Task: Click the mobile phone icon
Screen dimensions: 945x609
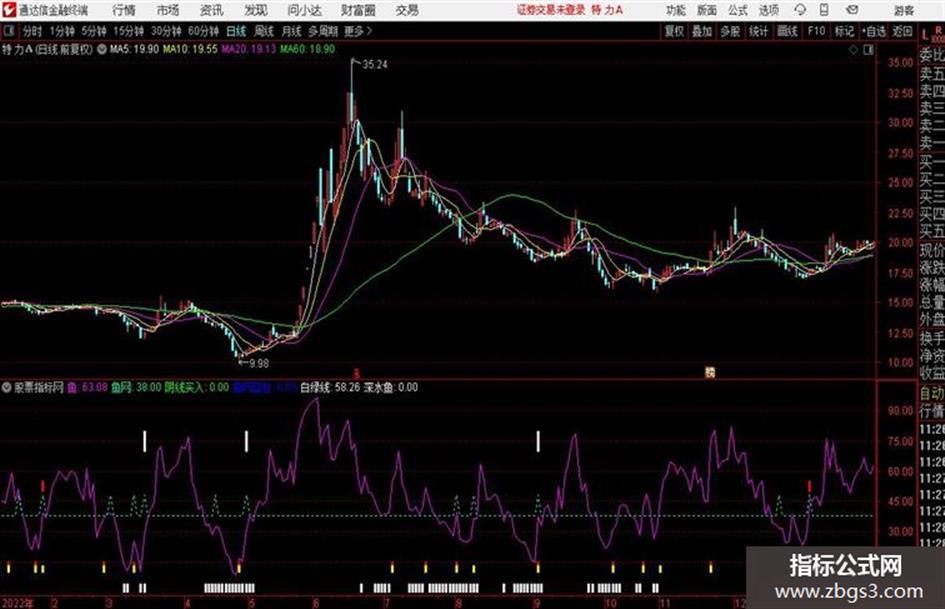Action: click(824, 10)
